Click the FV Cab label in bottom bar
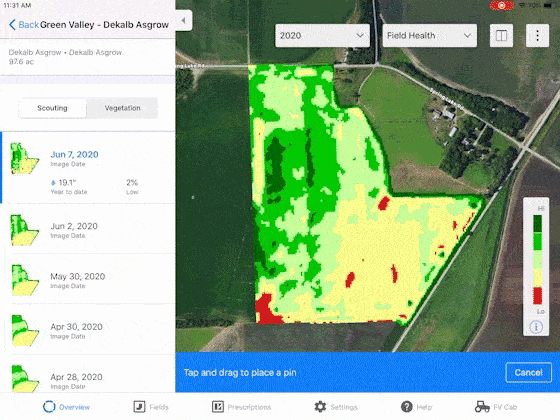Screen dimensions: 560x420 click(x=505, y=407)
